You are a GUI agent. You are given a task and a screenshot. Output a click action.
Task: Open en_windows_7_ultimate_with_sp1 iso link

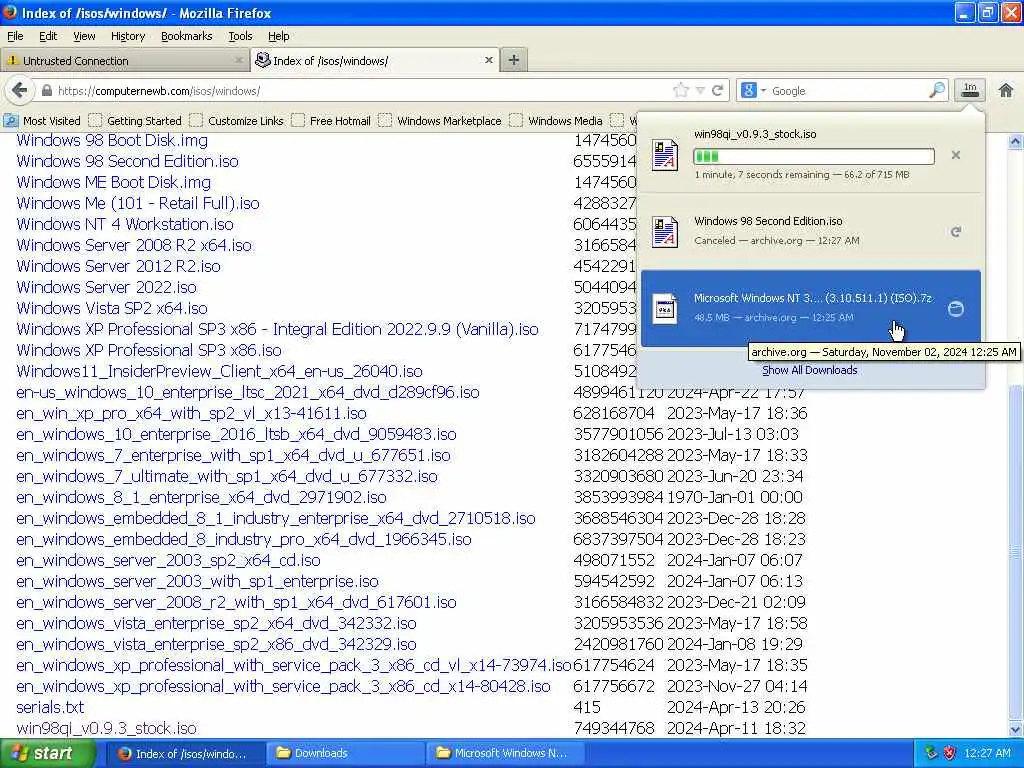click(227, 476)
